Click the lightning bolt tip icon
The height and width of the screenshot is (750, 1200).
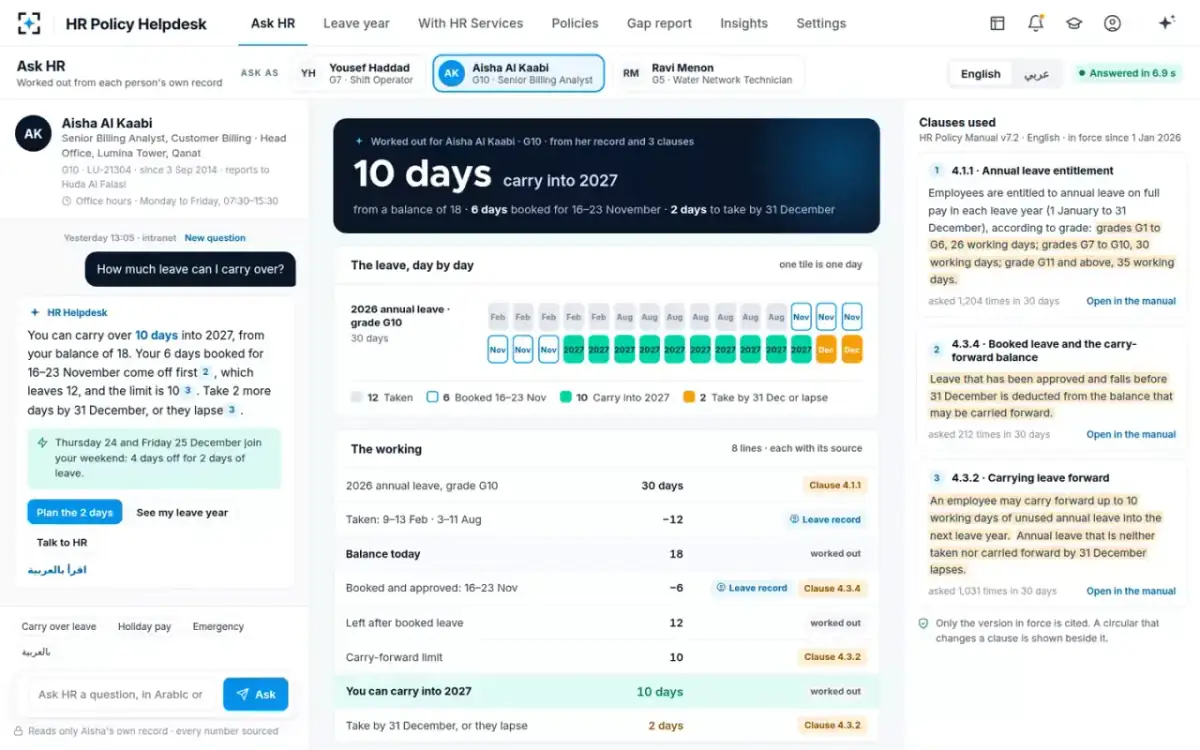(43, 442)
